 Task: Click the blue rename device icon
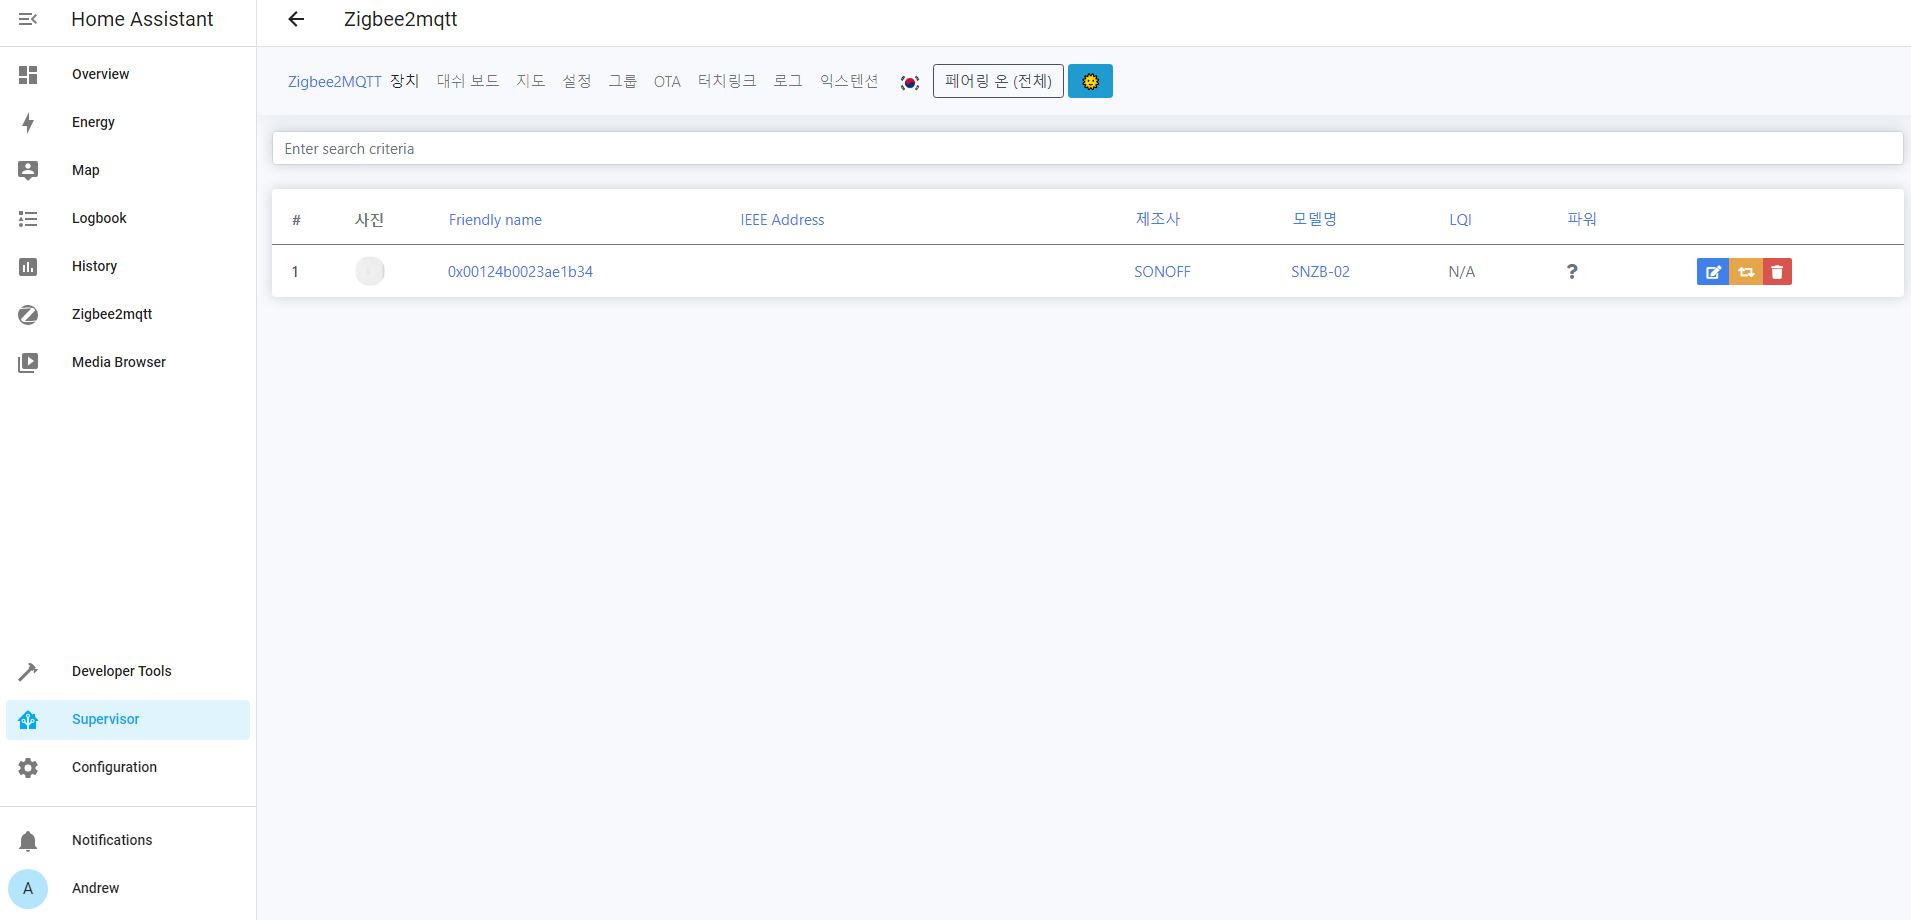coord(1713,272)
